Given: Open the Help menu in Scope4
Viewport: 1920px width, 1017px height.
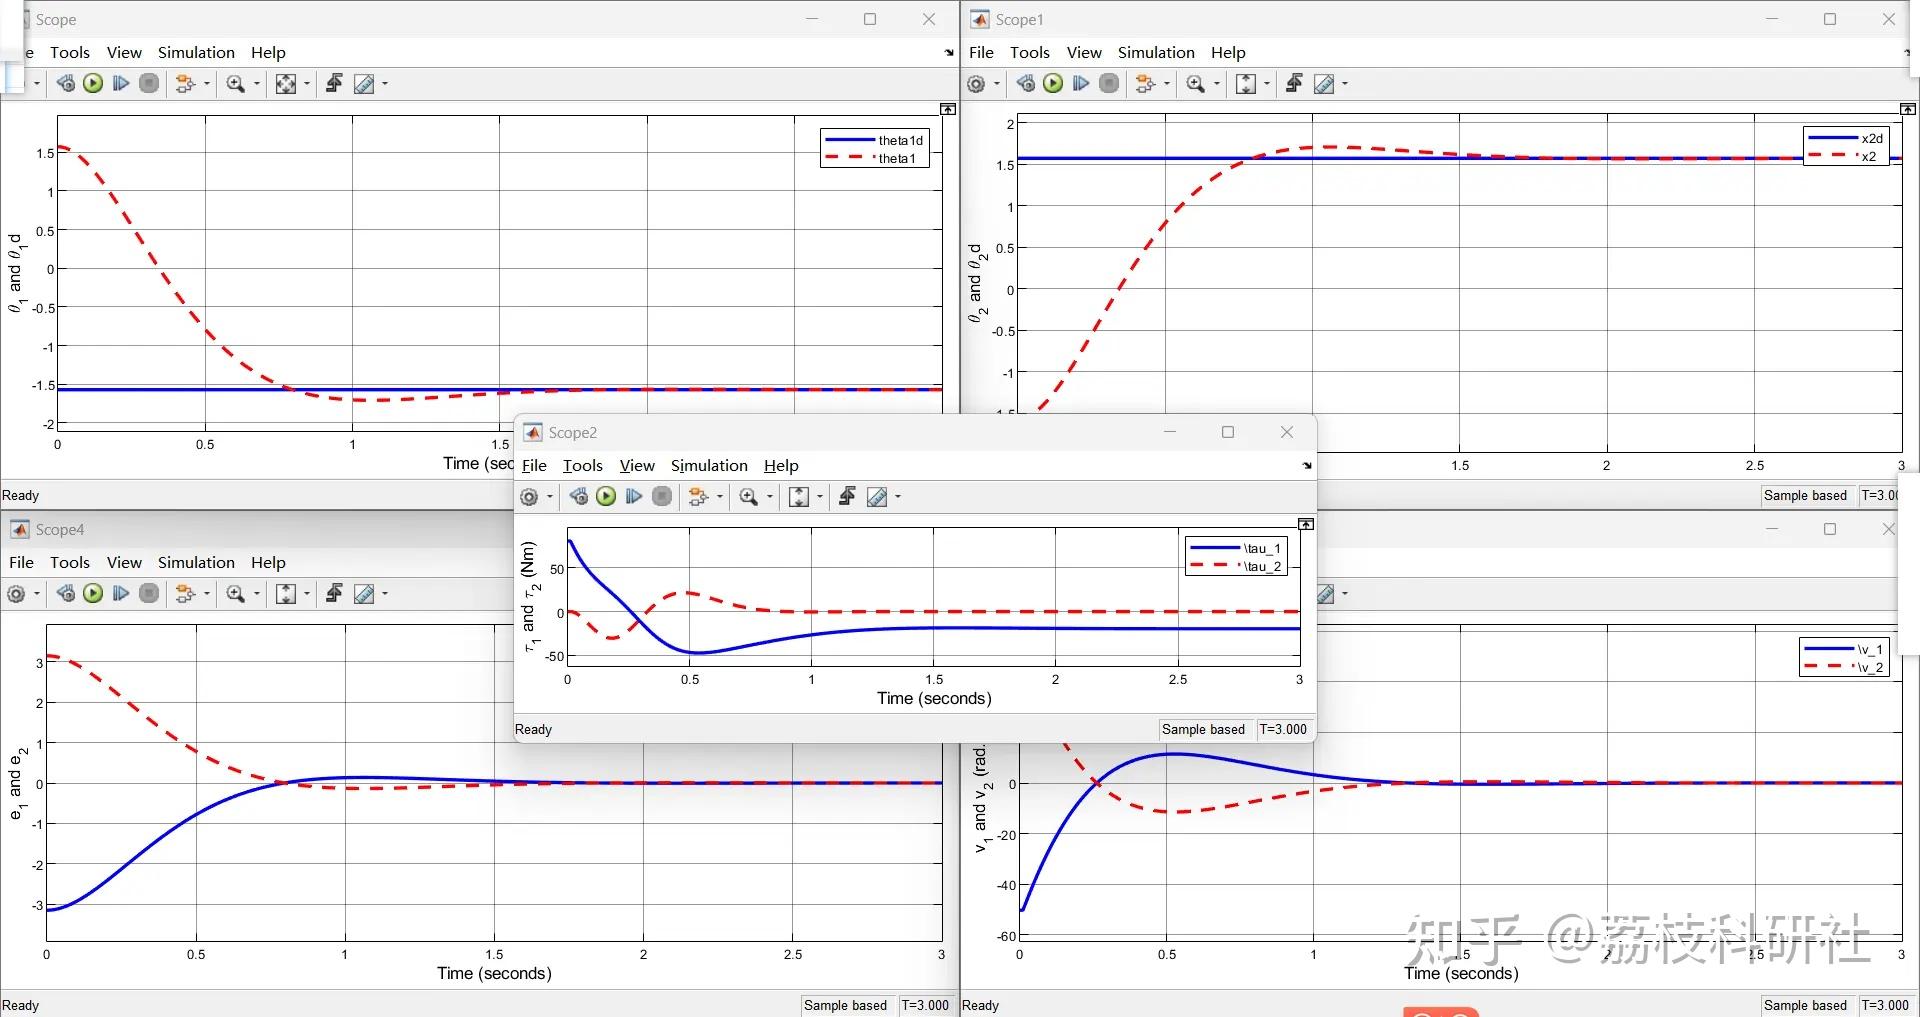Looking at the screenshot, I should tap(268, 563).
